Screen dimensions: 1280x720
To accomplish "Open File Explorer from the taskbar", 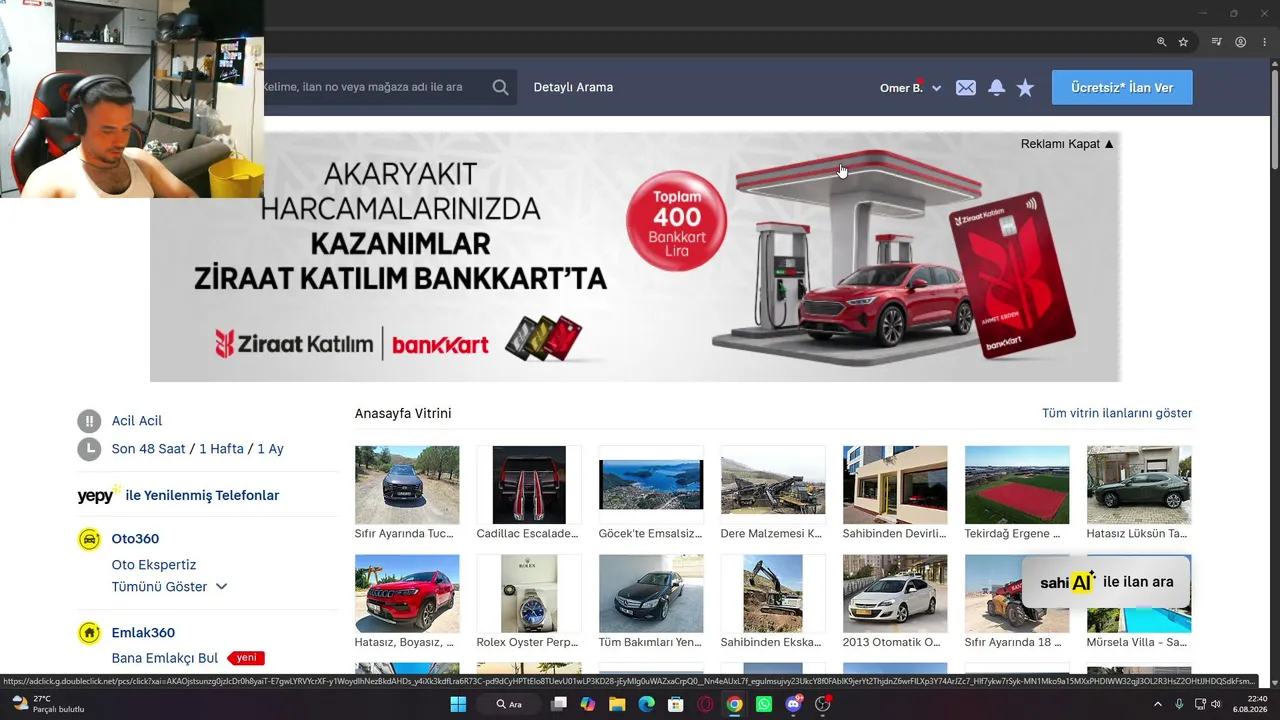I will (617, 704).
